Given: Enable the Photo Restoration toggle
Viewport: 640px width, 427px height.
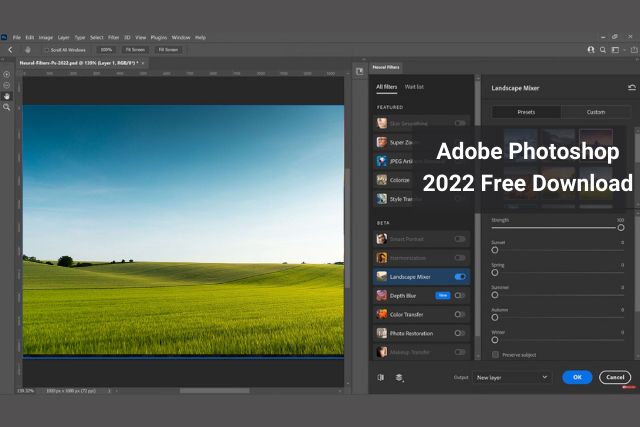Looking at the screenshot, I should coord(460,333).
